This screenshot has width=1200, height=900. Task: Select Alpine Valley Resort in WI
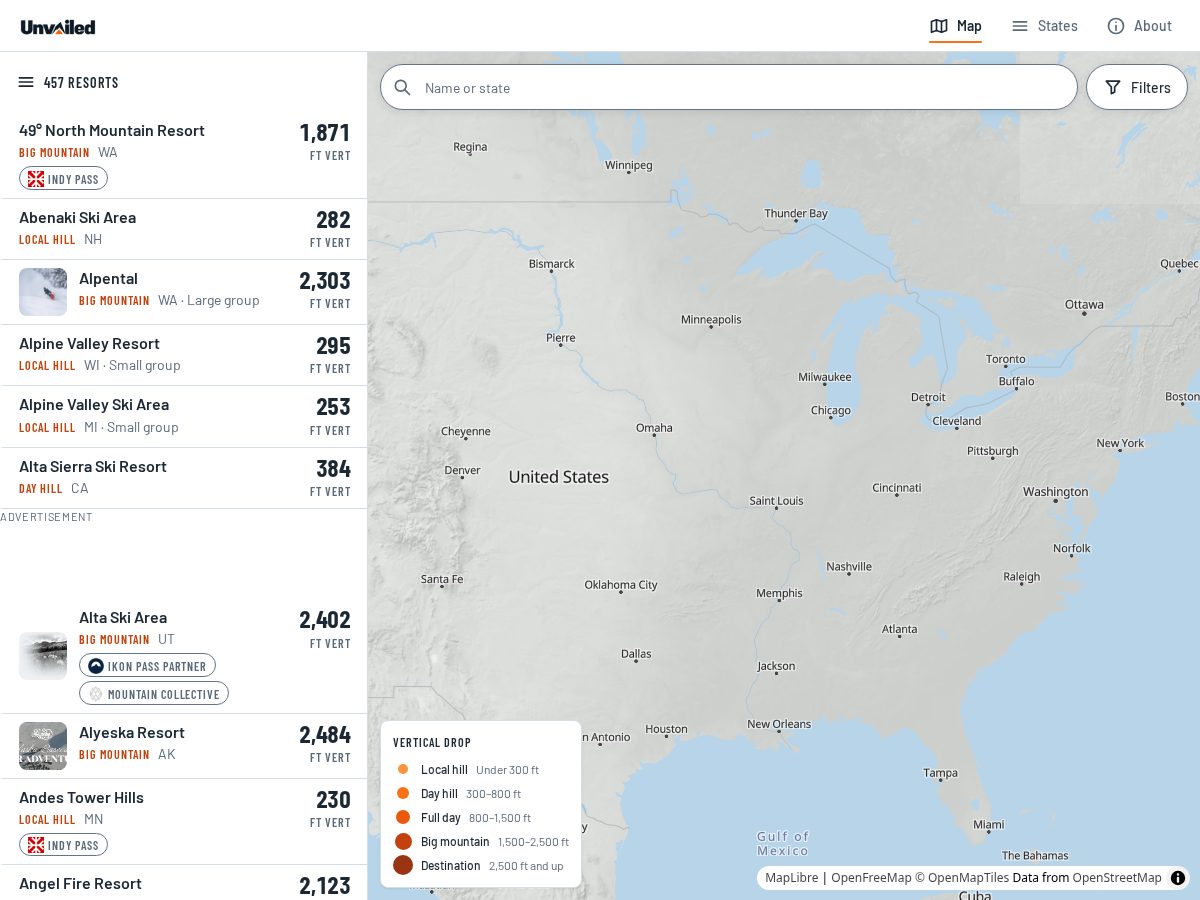[89, 343]
